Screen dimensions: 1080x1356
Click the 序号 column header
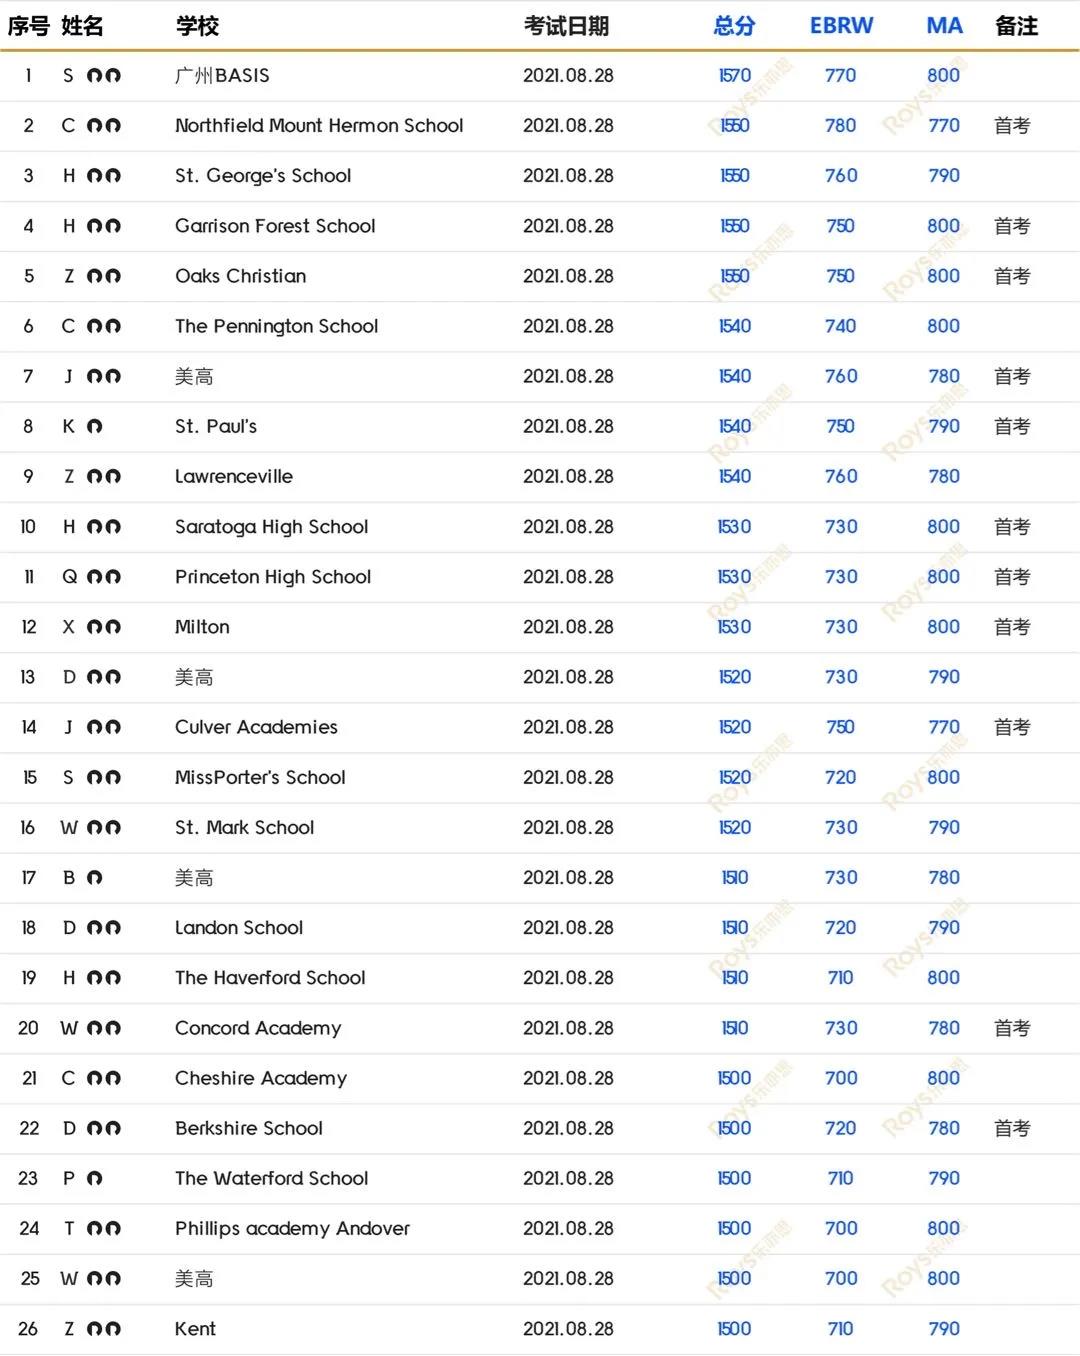pos(28,26)
